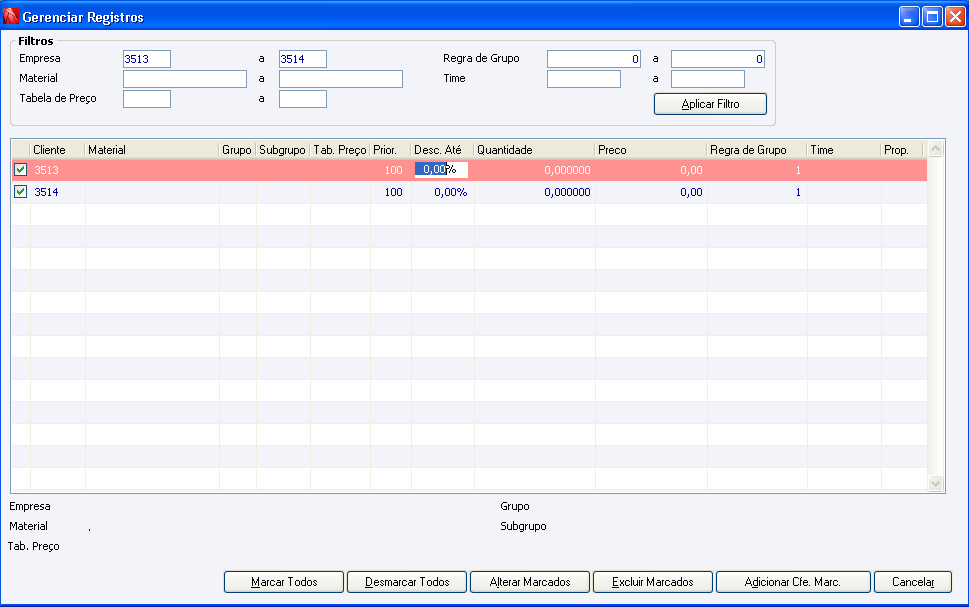Uncheck the checkbox for row 3513
Screen dimensions: 969x607
20,169
